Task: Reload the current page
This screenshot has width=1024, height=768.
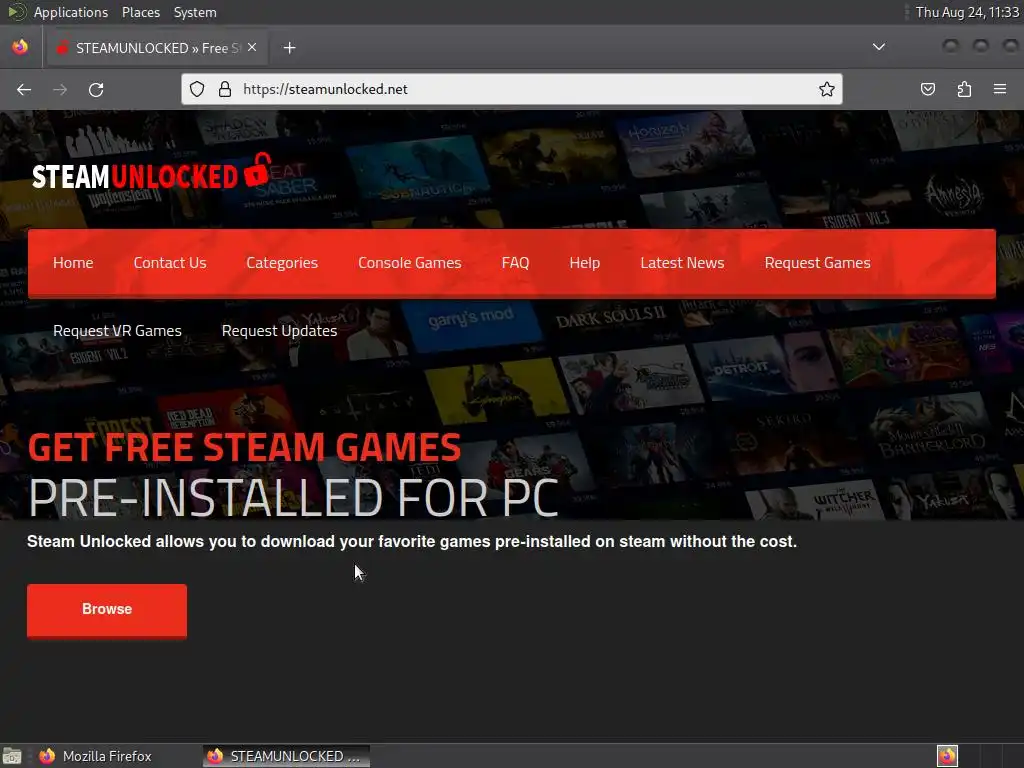Action: pos(96,89)
